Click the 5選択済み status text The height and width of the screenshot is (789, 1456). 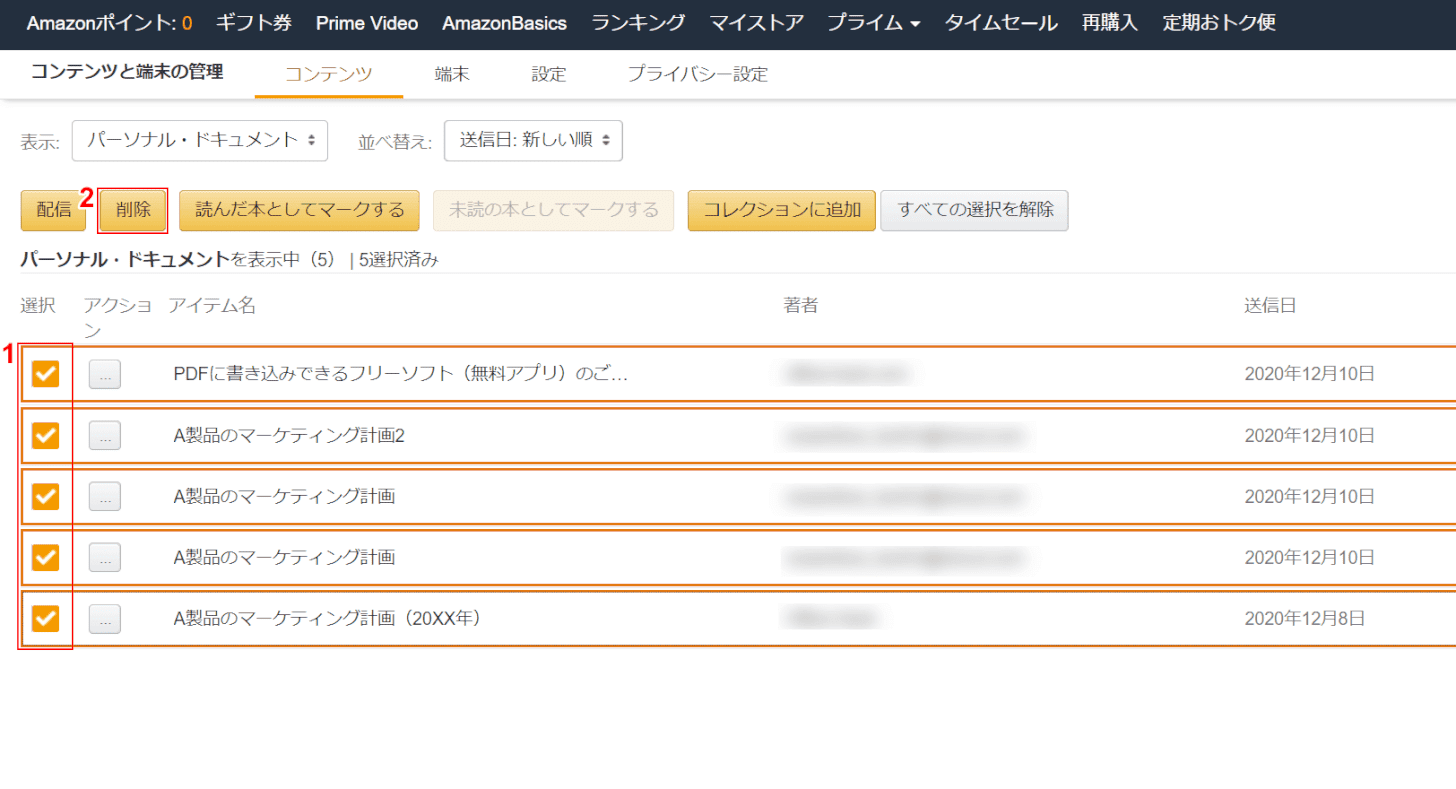click(398, 260)
